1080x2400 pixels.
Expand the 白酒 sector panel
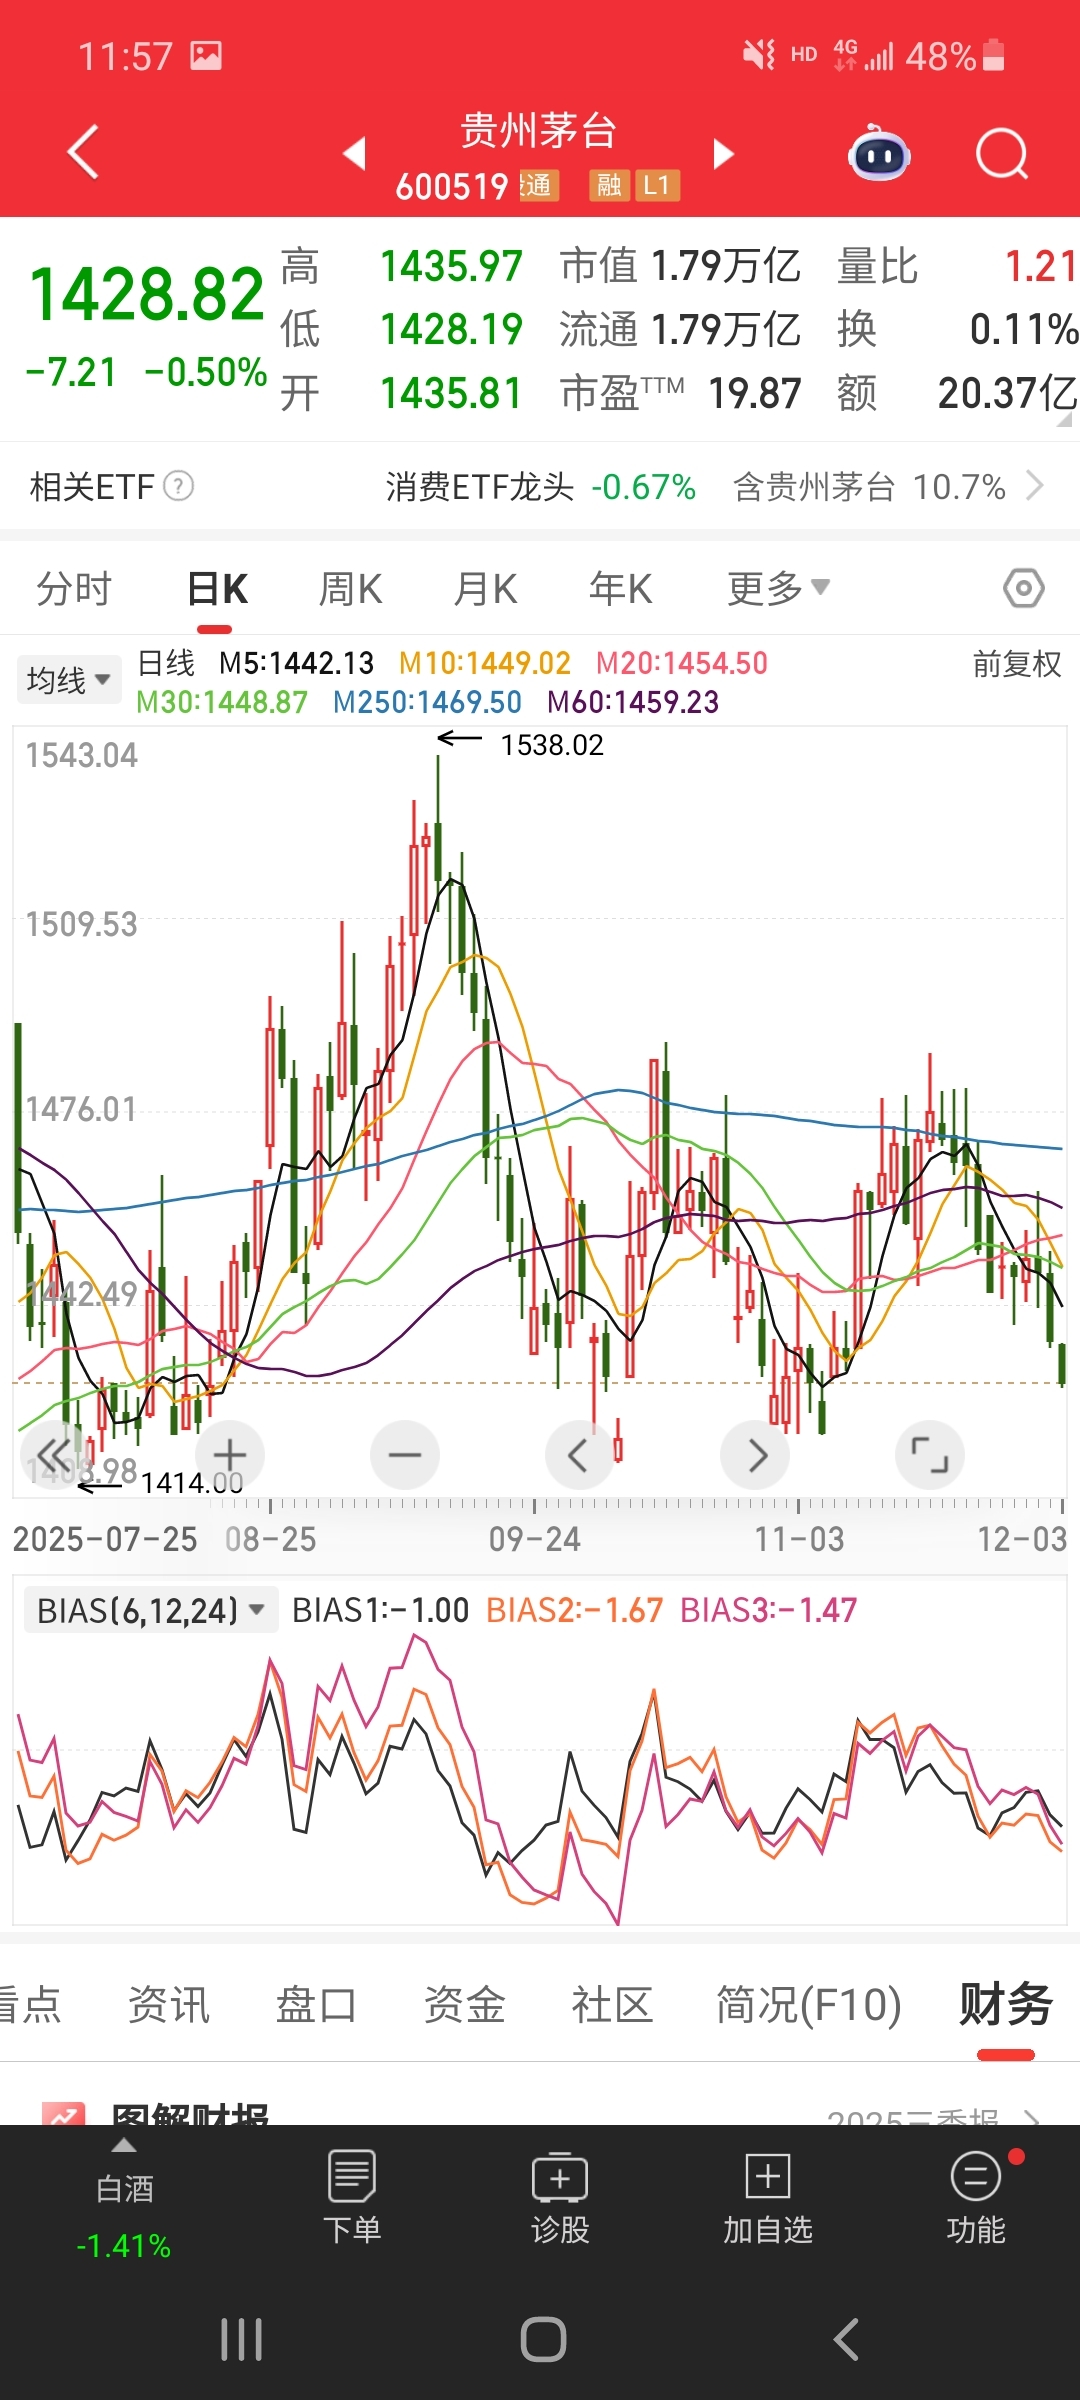(124, 2198)
